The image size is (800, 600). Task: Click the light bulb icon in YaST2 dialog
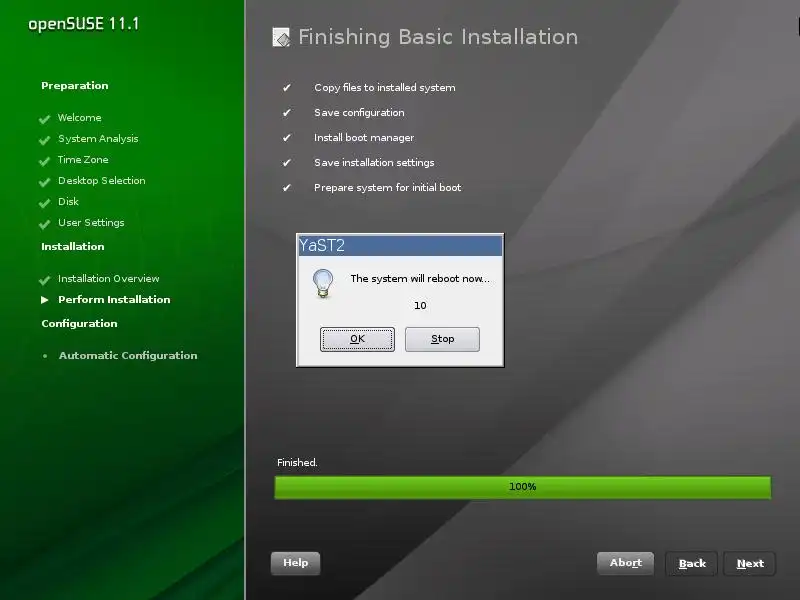pyautogui.click(x=323, y=283)
